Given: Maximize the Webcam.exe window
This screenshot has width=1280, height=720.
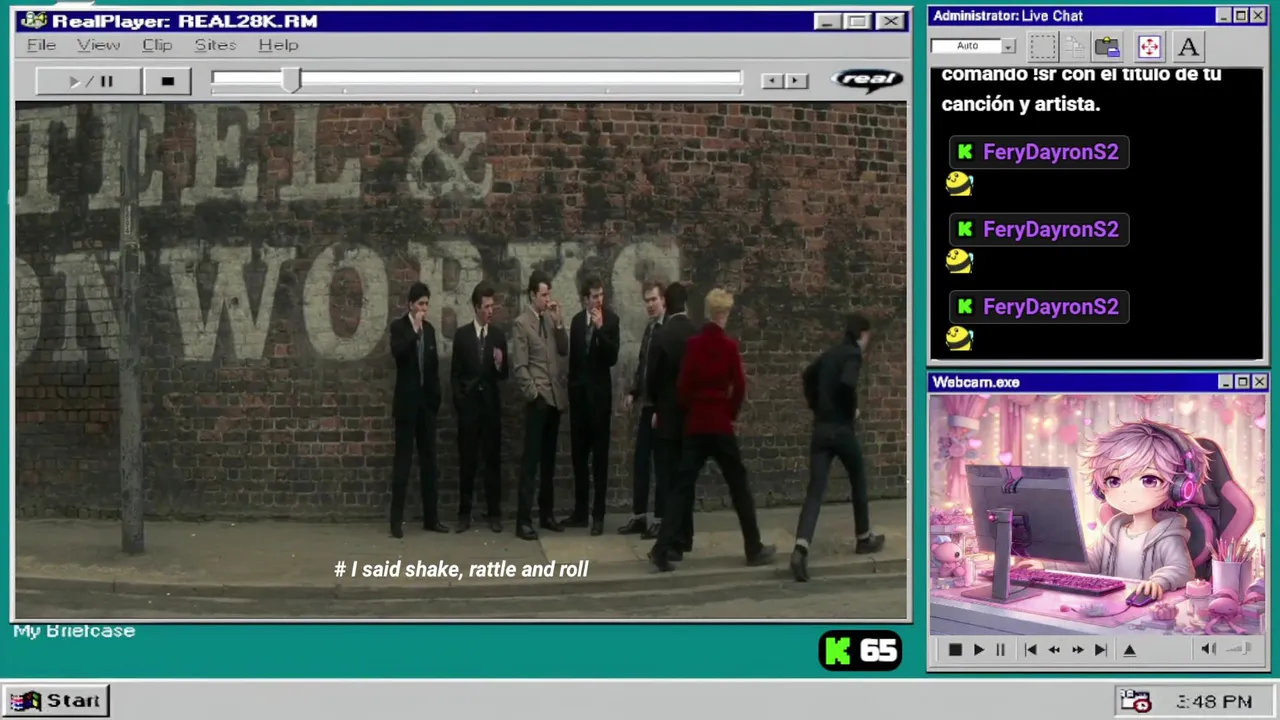Looking at the screenshot, I should (x=1242, y=382).
